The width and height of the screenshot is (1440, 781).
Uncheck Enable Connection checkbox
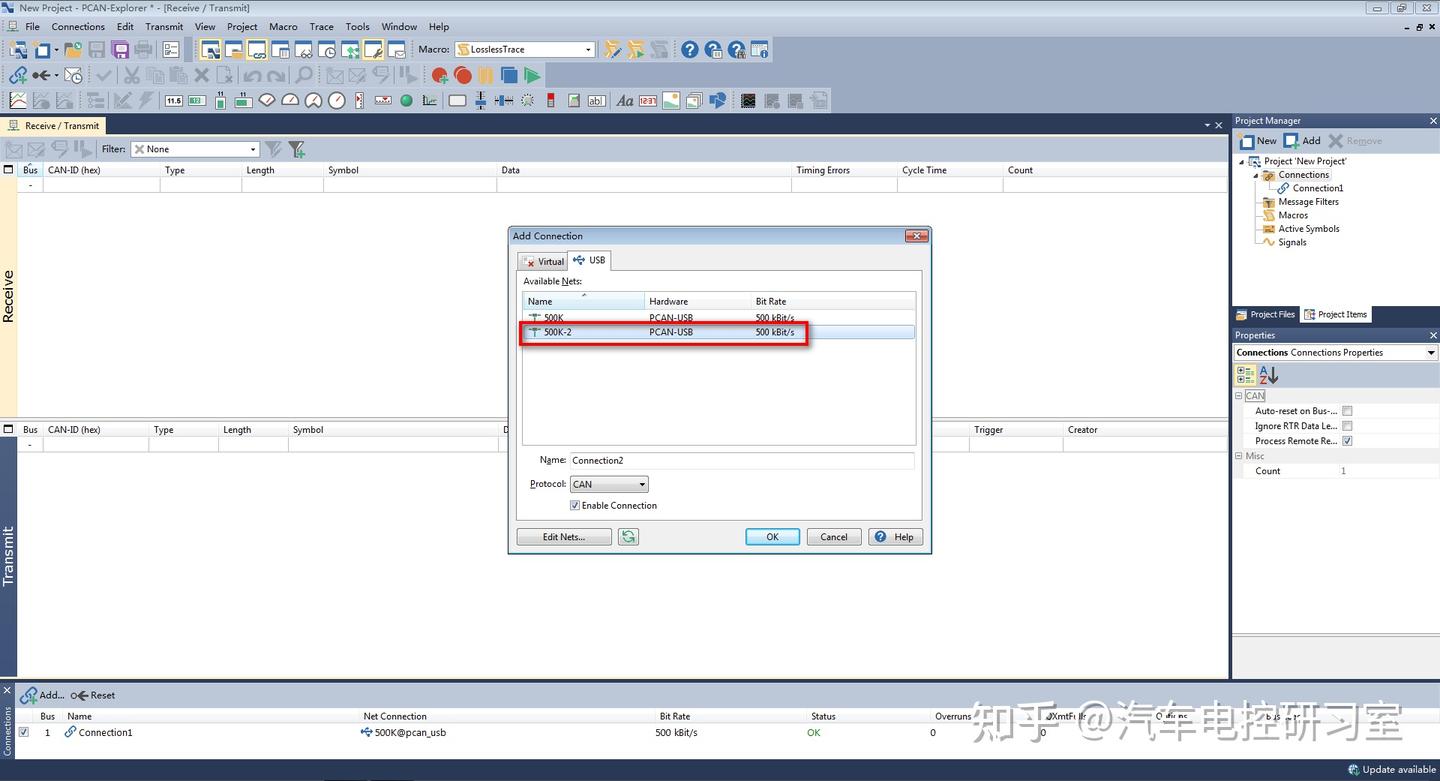point(575,505)
